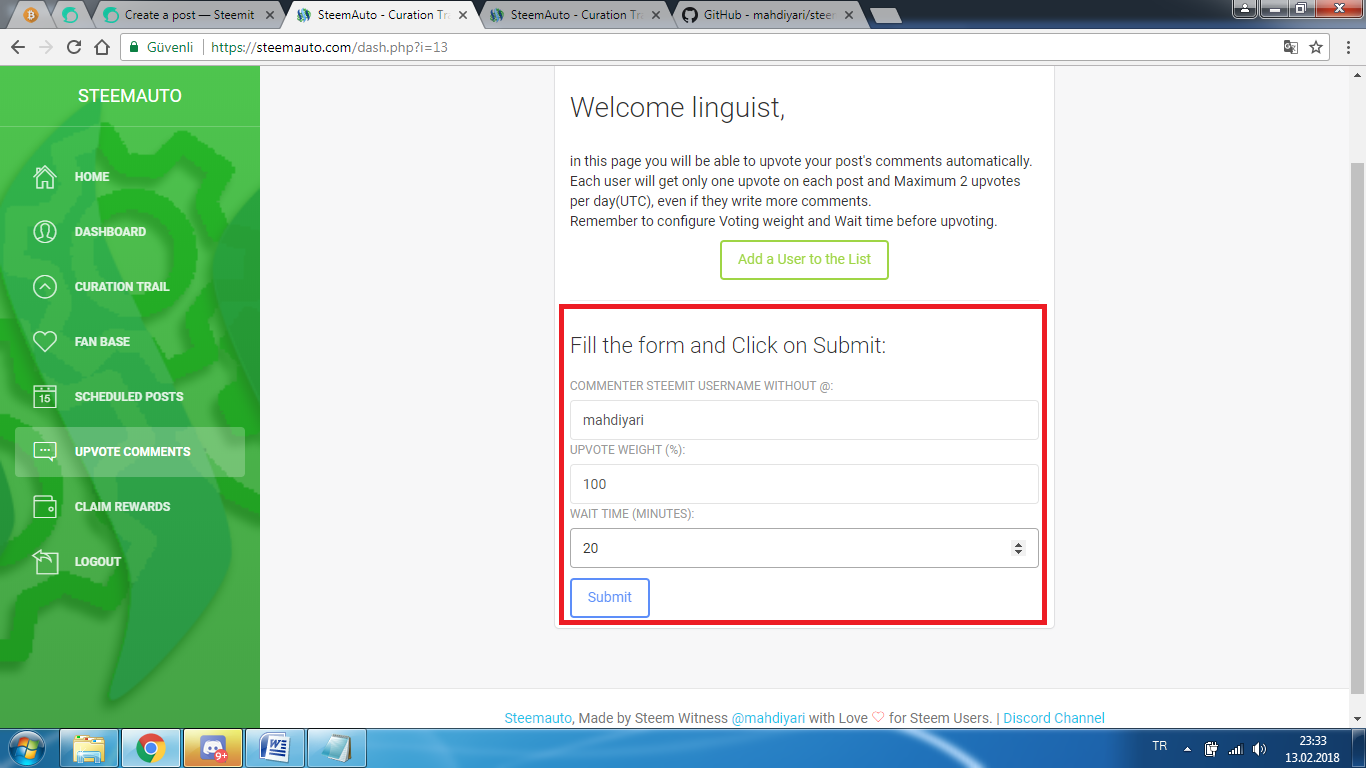Switch to the green-icon pinned tab
1366x768 pixels.
coord(70,15)
